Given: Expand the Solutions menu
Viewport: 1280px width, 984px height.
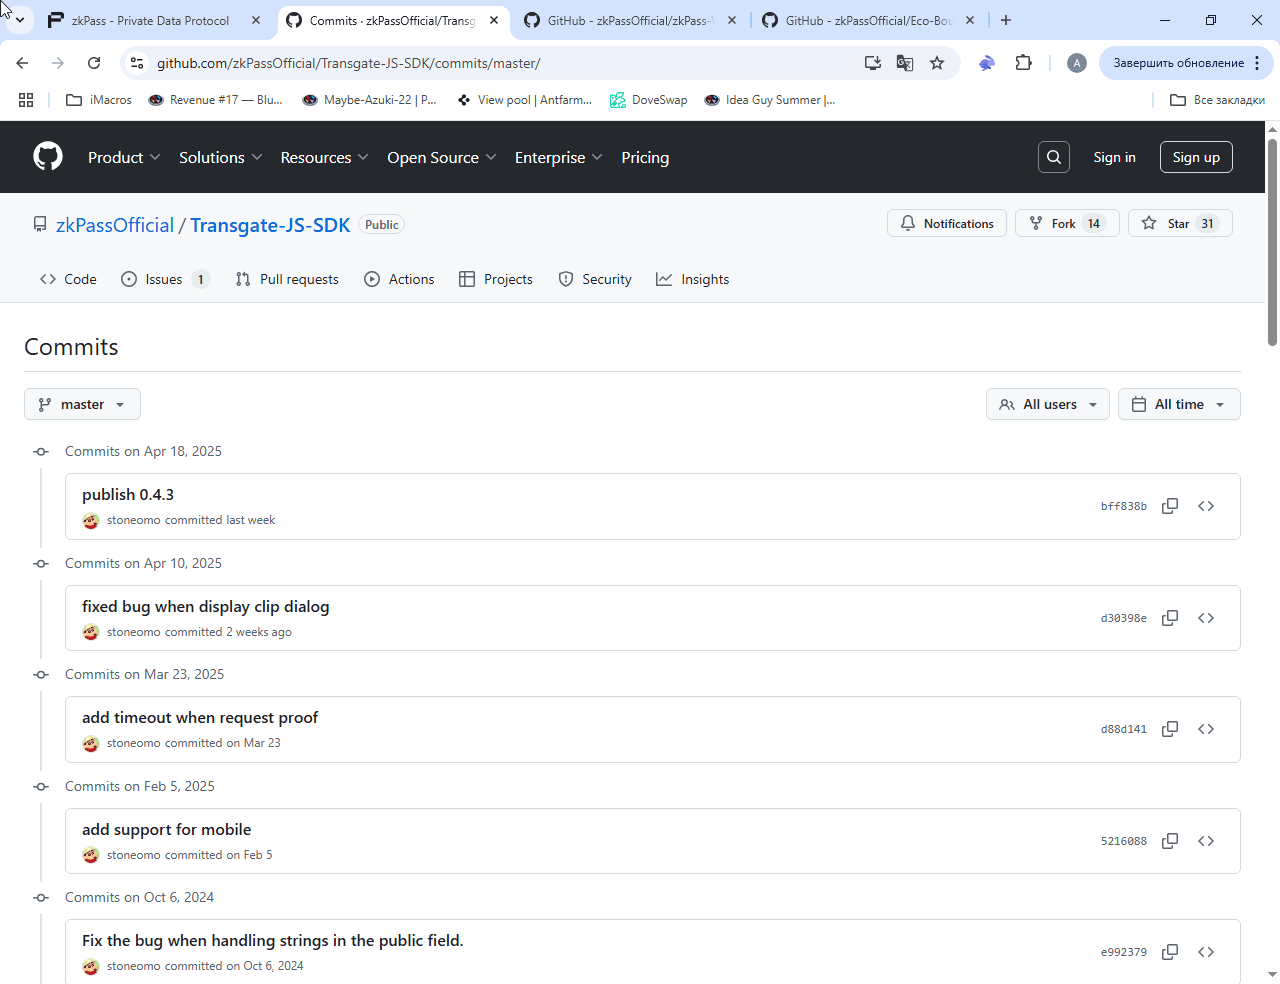Looking at the screenshot, I should (x=221, y=157).
